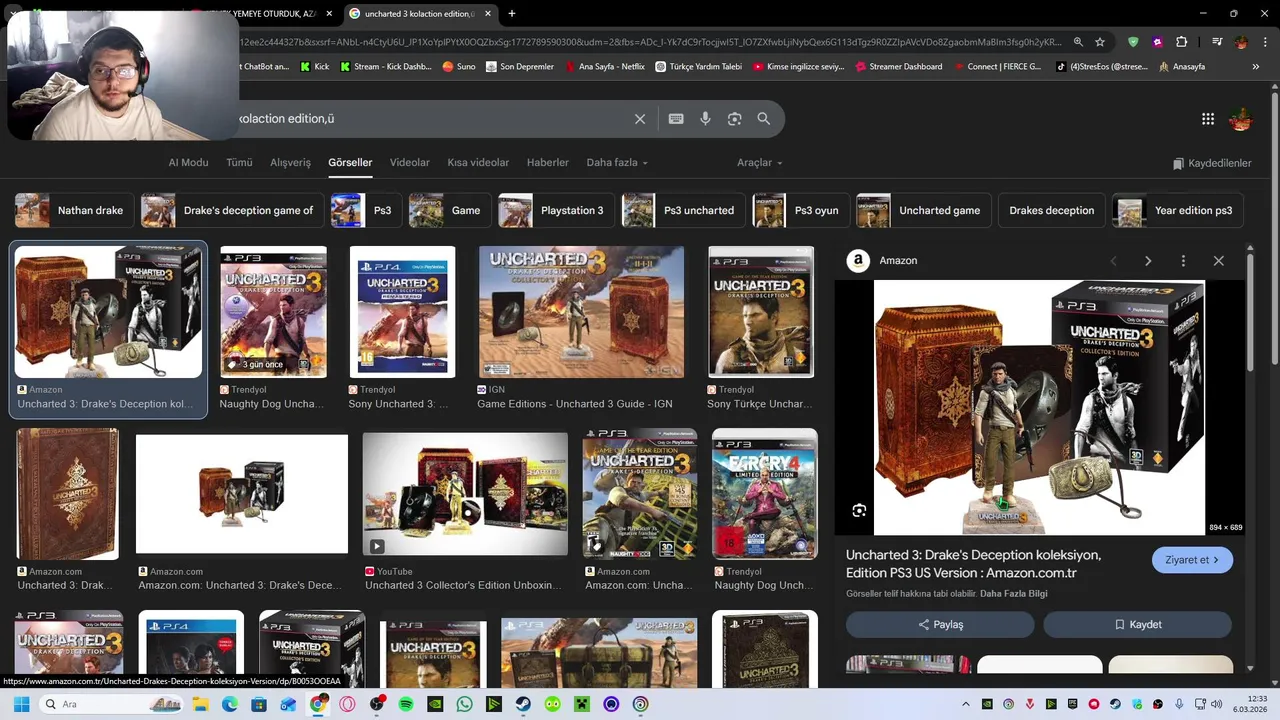Screen dimensions: 1280x720
Task: Search by image with Google Lens icon
Action: [734, 119]
